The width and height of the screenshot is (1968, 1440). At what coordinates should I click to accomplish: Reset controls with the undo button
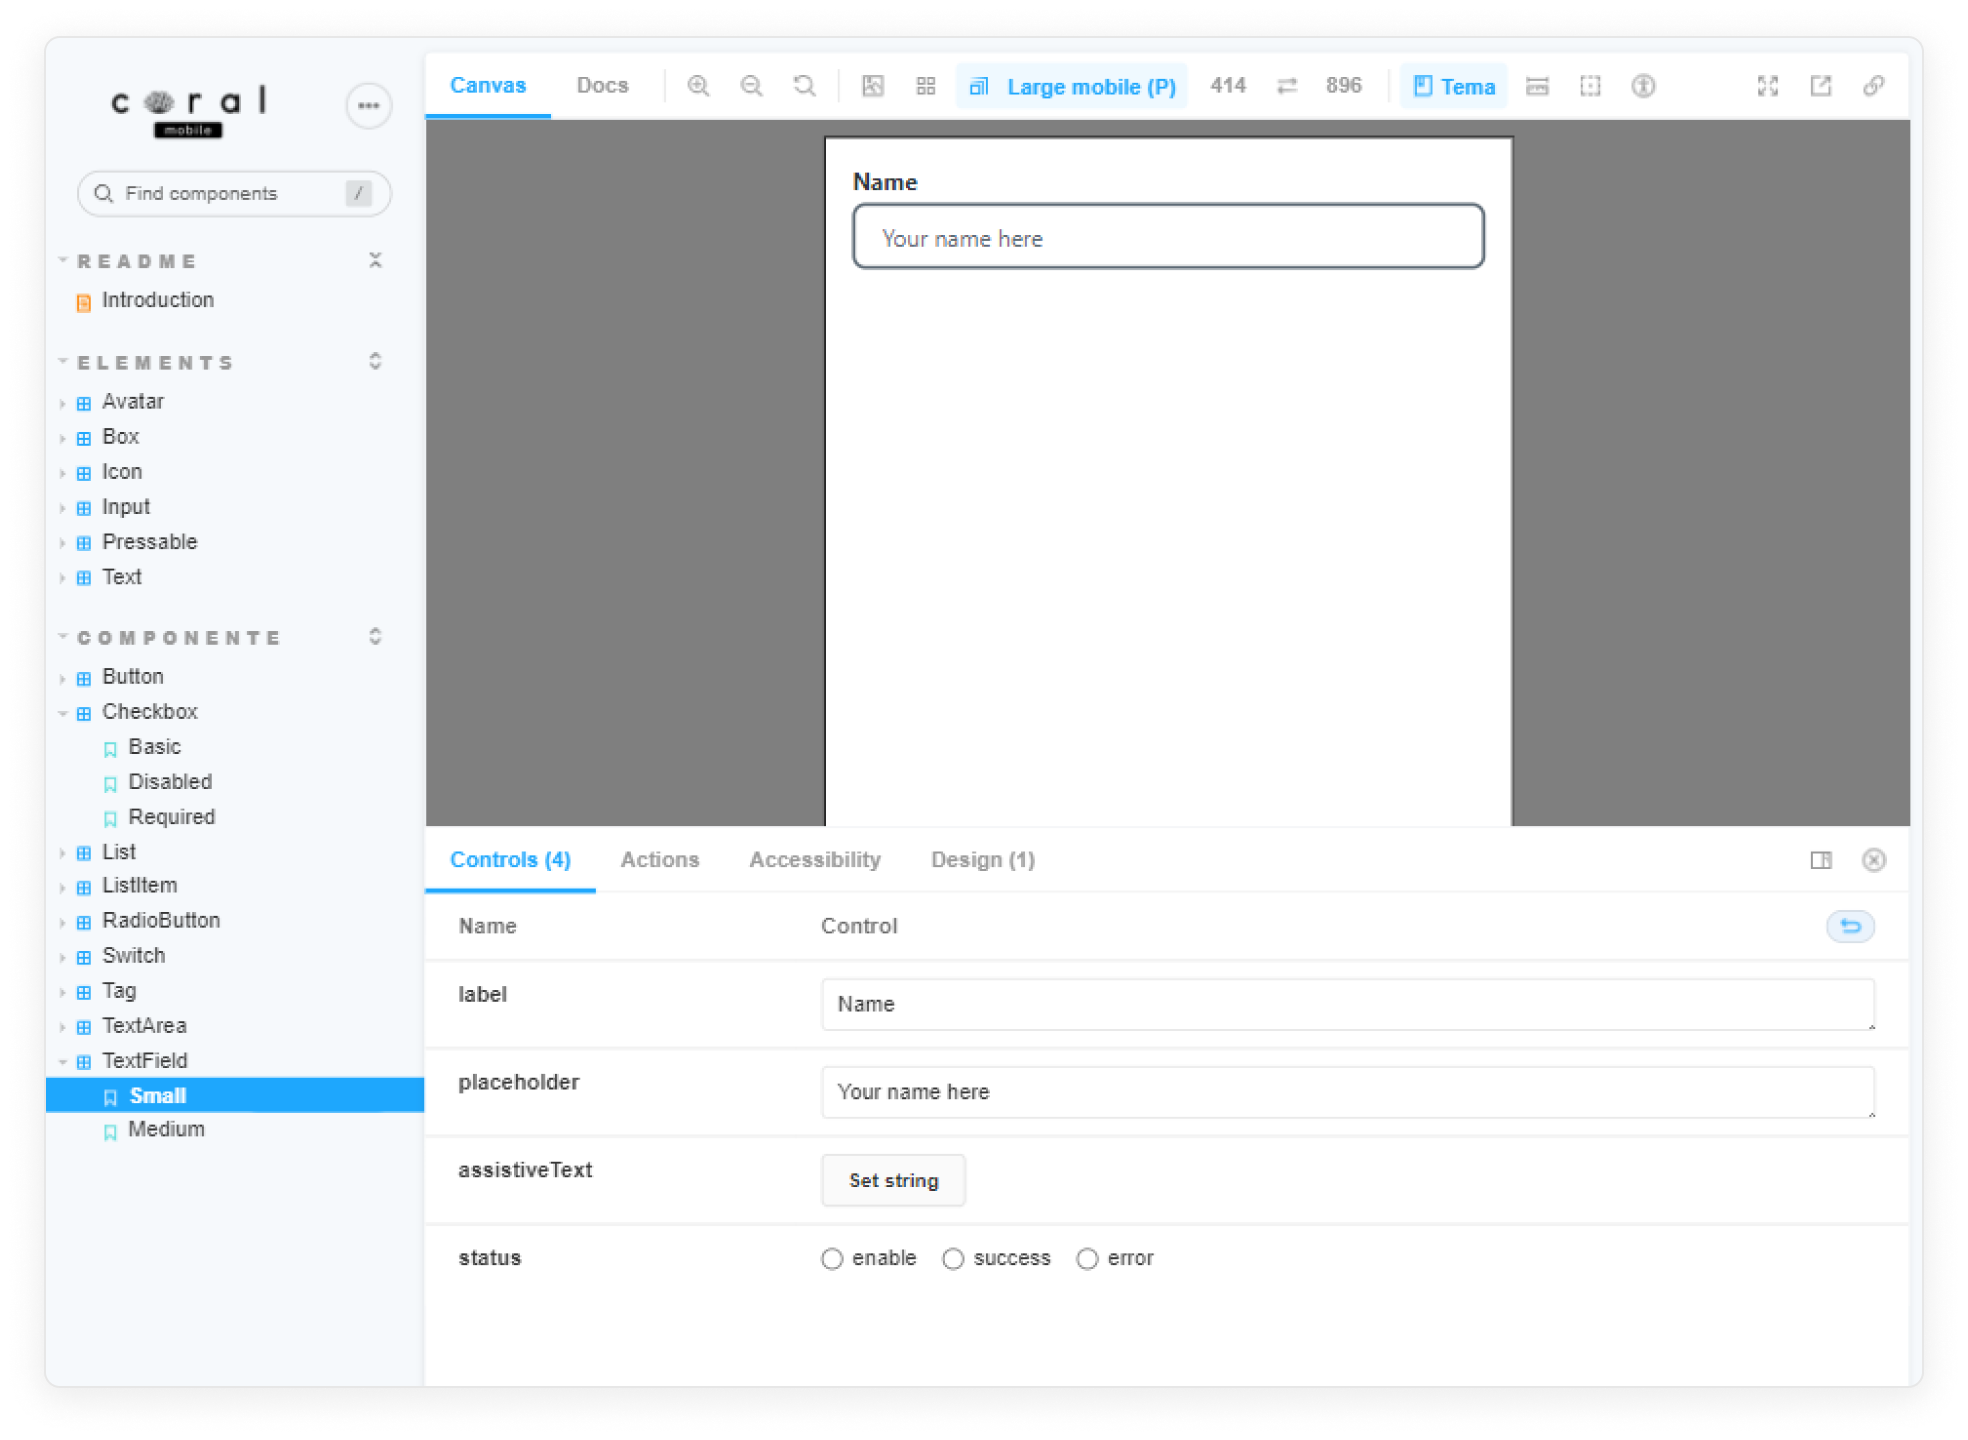1849,926
